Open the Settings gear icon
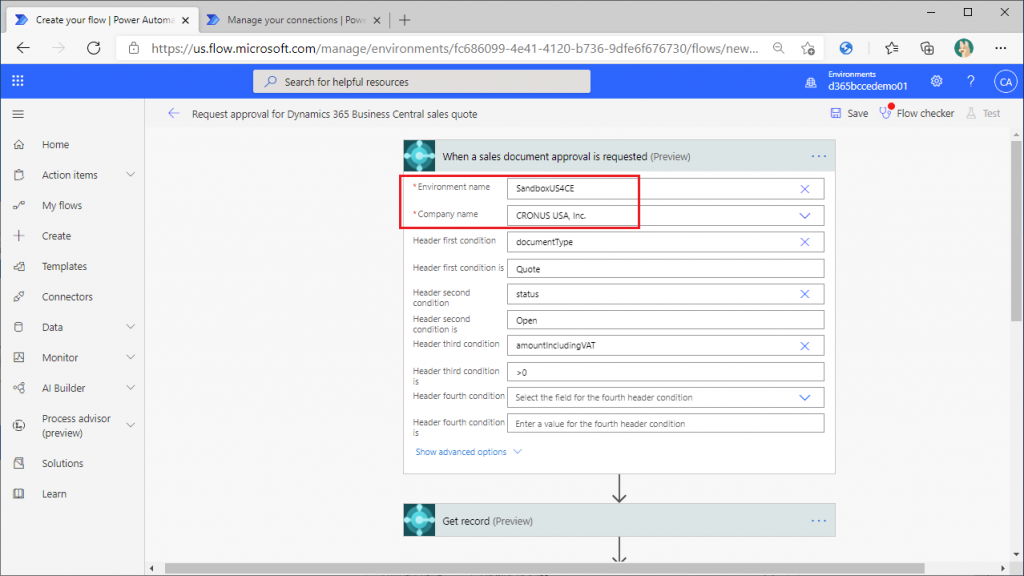The width and height of the screenshot is (1024, 576). pos(936,81)
